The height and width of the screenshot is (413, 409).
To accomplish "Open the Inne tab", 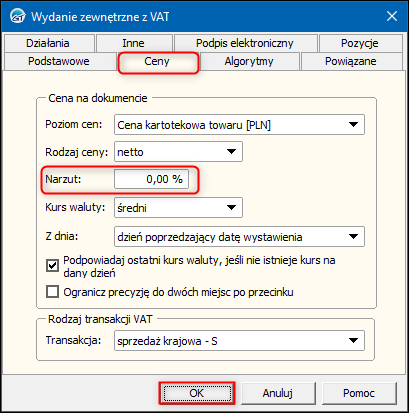I will click(134, 43).
